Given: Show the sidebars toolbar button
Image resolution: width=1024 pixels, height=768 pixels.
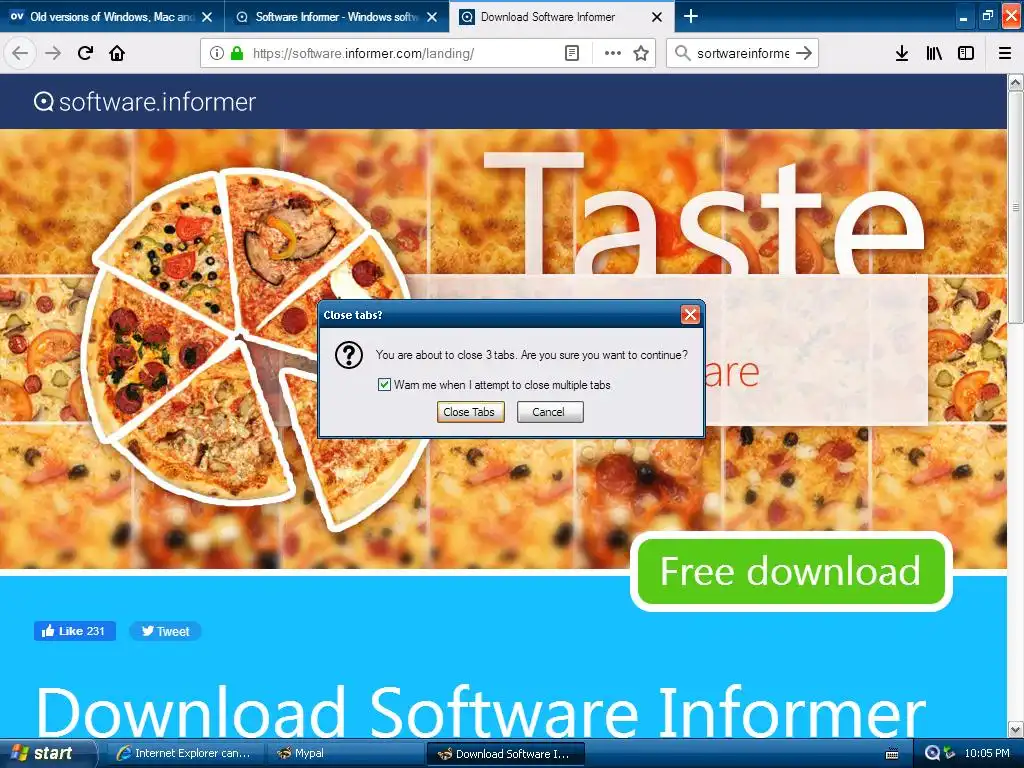Looking at the screenshot, I should point(966,53).
